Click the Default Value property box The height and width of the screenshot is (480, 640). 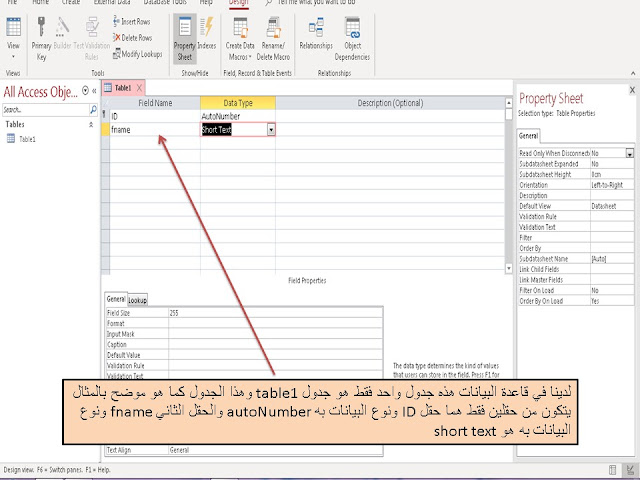pos(276,356)
